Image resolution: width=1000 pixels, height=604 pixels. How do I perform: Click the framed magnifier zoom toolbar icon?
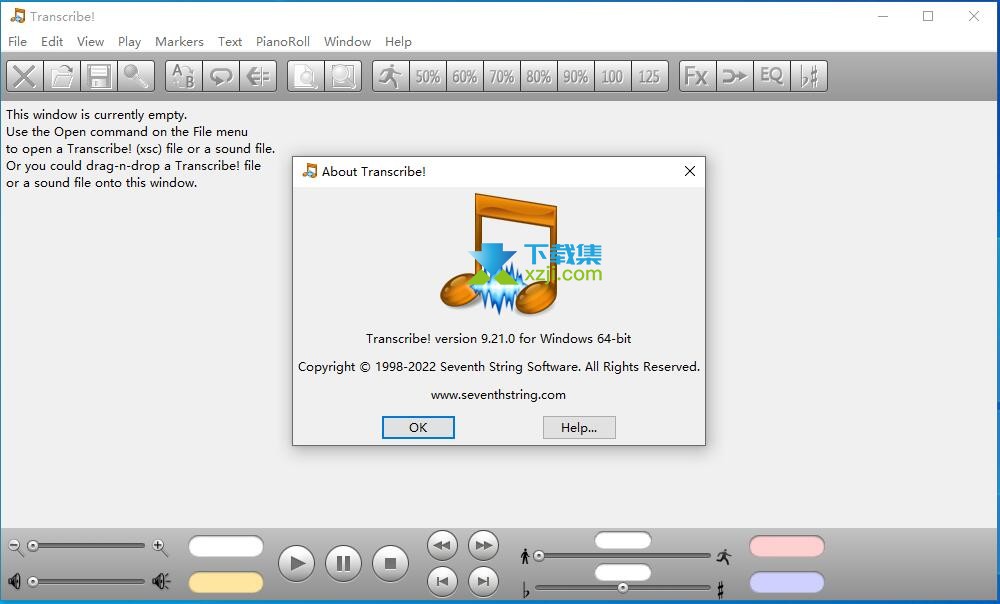pos(342,77)
